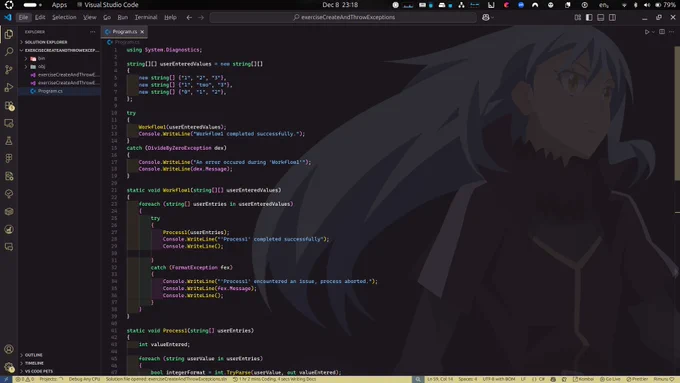This screenshot has width=680, height=383.
Task: Expand the VS Code Pets section
Action: 59,371
